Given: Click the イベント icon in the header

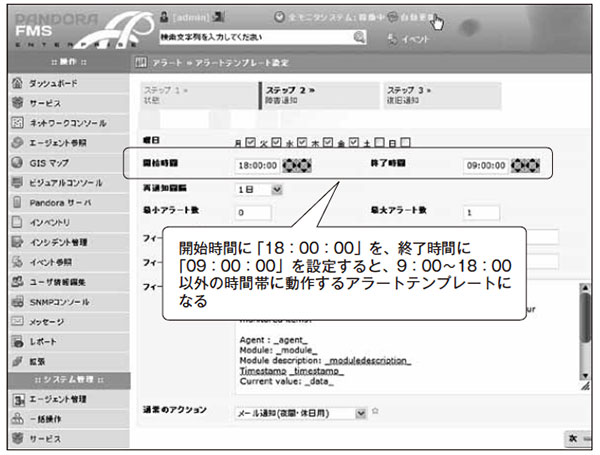Looking at the screenshot, I should point(392,39).
